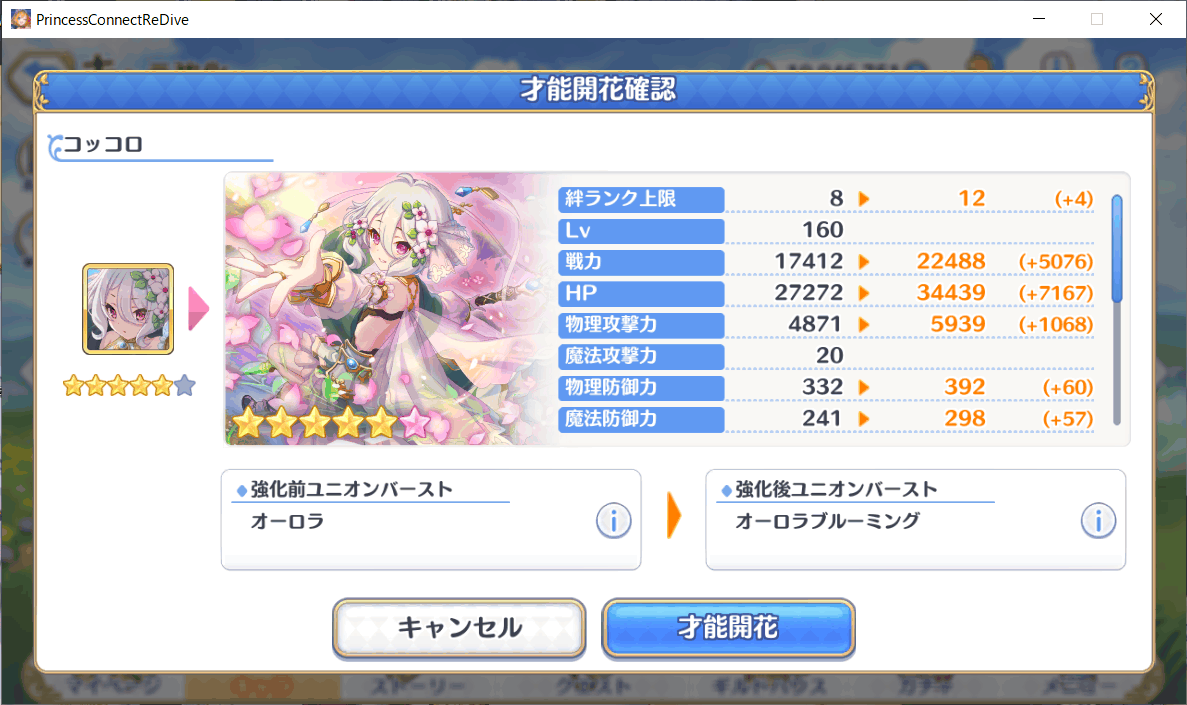1187x705 pixels.
Task: Click the pink arrow beside the portrait
Action: point(198,308)
